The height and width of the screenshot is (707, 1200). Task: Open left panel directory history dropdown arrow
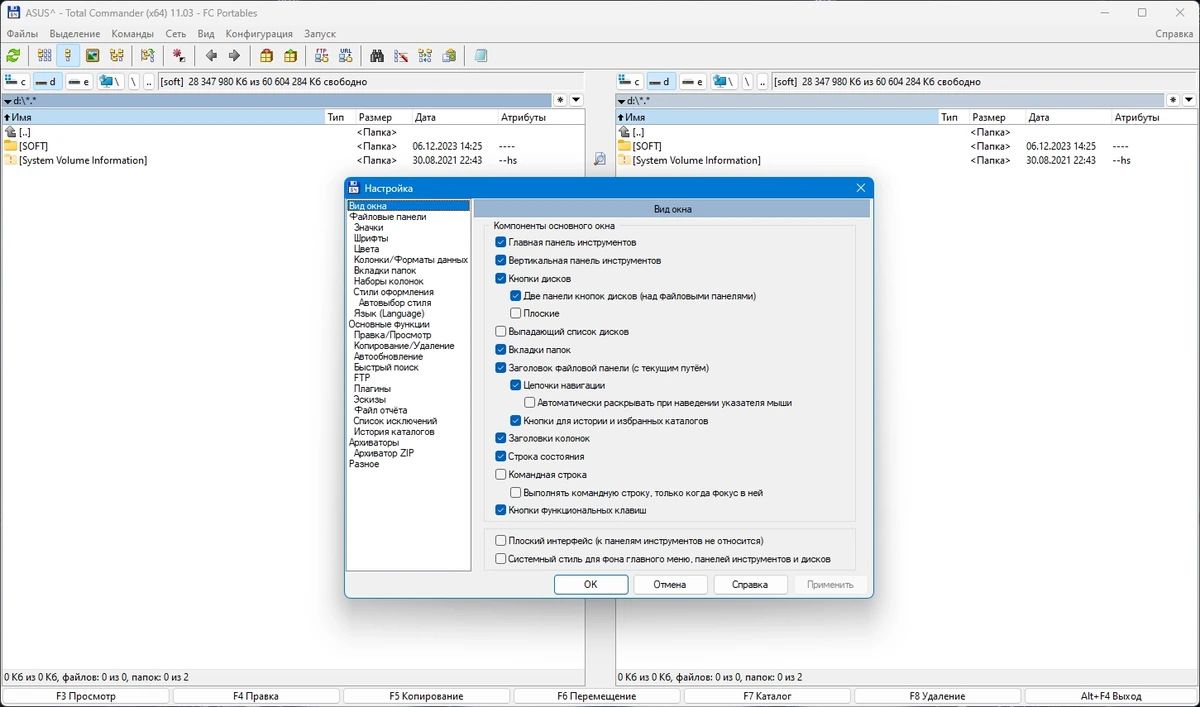[576, 100]
